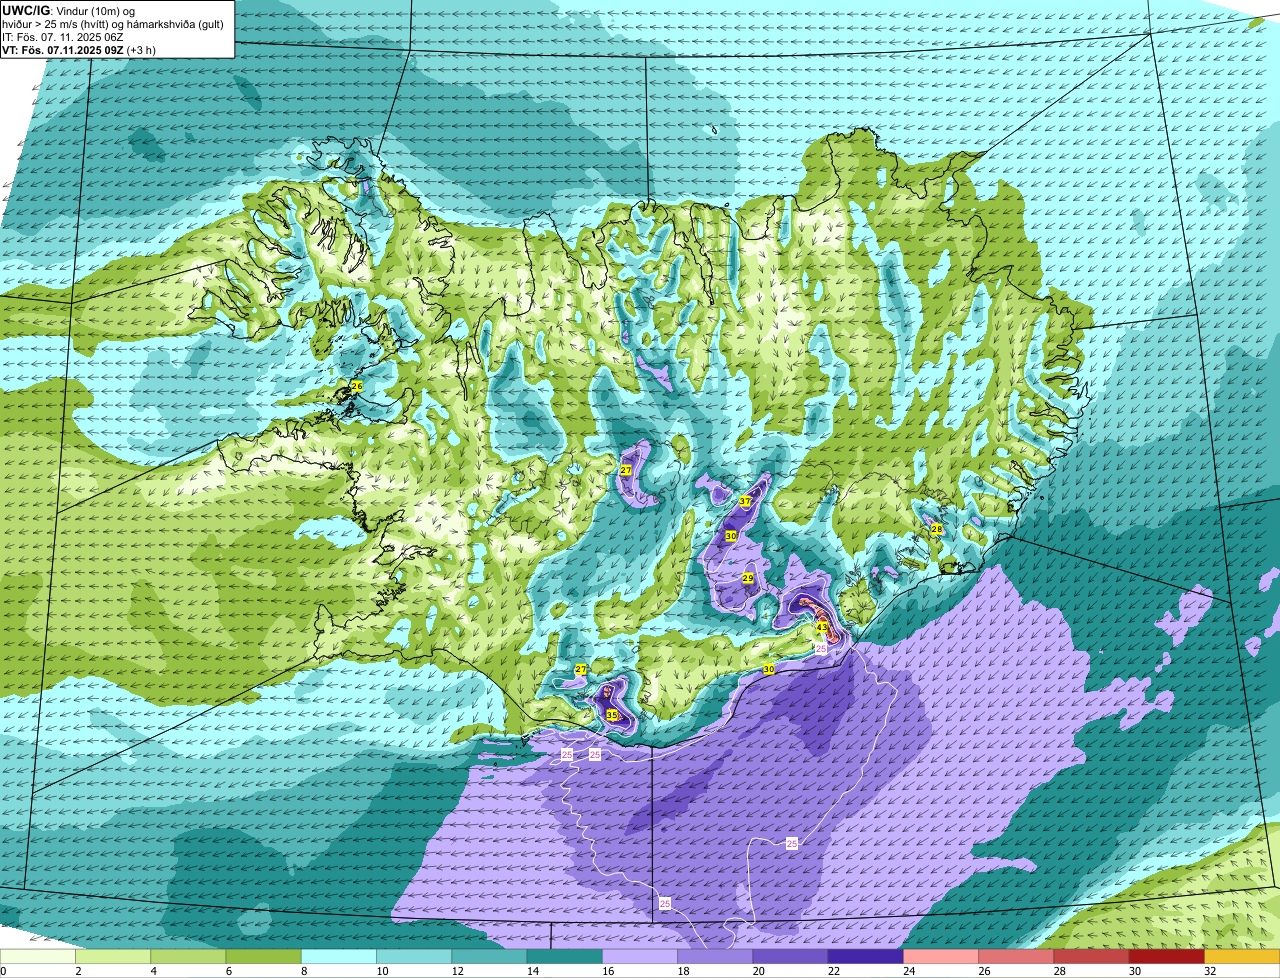Click the yellow 43 peak gust label
Viewport: 1280px width, 978px height.
tap(822, 627)
